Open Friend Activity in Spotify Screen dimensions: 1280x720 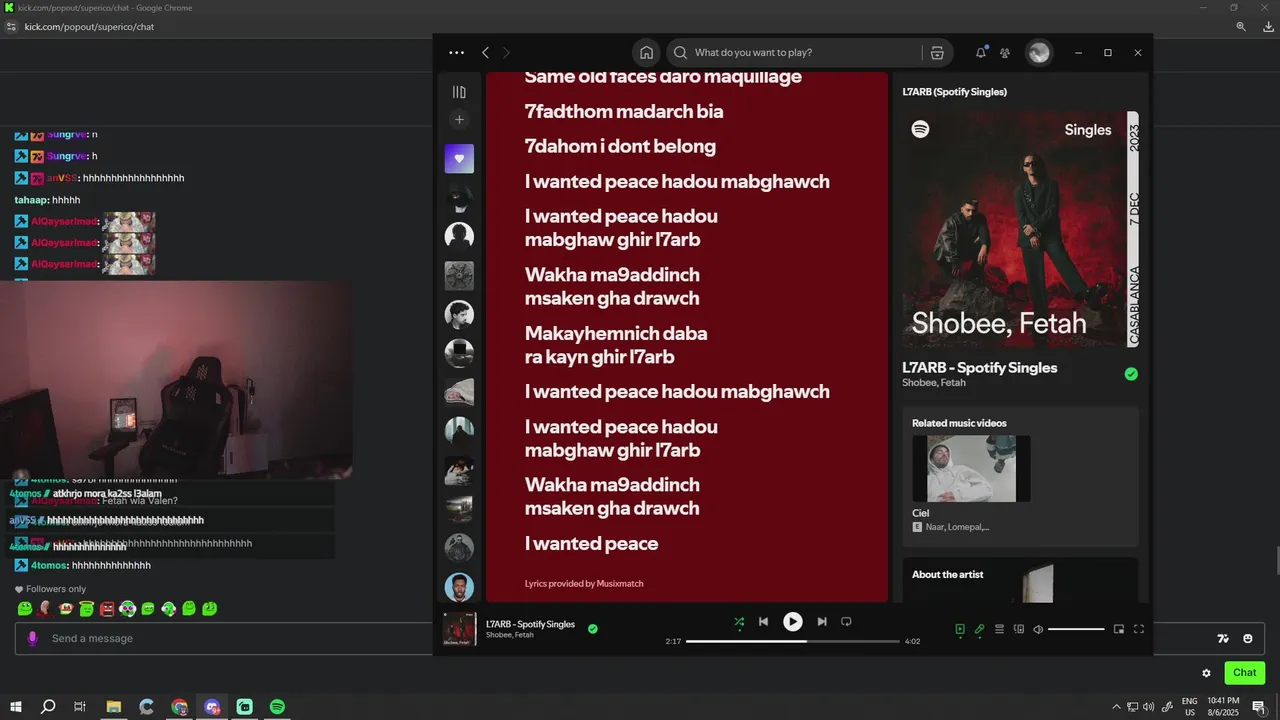pyautogui.click(x=1005, y=52)
